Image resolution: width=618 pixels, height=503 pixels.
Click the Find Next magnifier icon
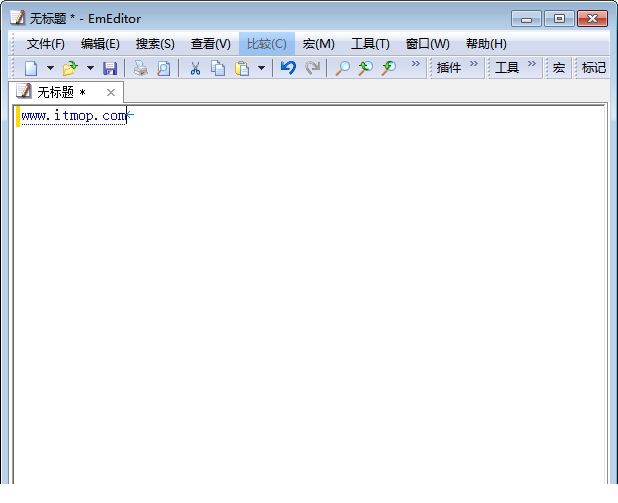point(389,68)
